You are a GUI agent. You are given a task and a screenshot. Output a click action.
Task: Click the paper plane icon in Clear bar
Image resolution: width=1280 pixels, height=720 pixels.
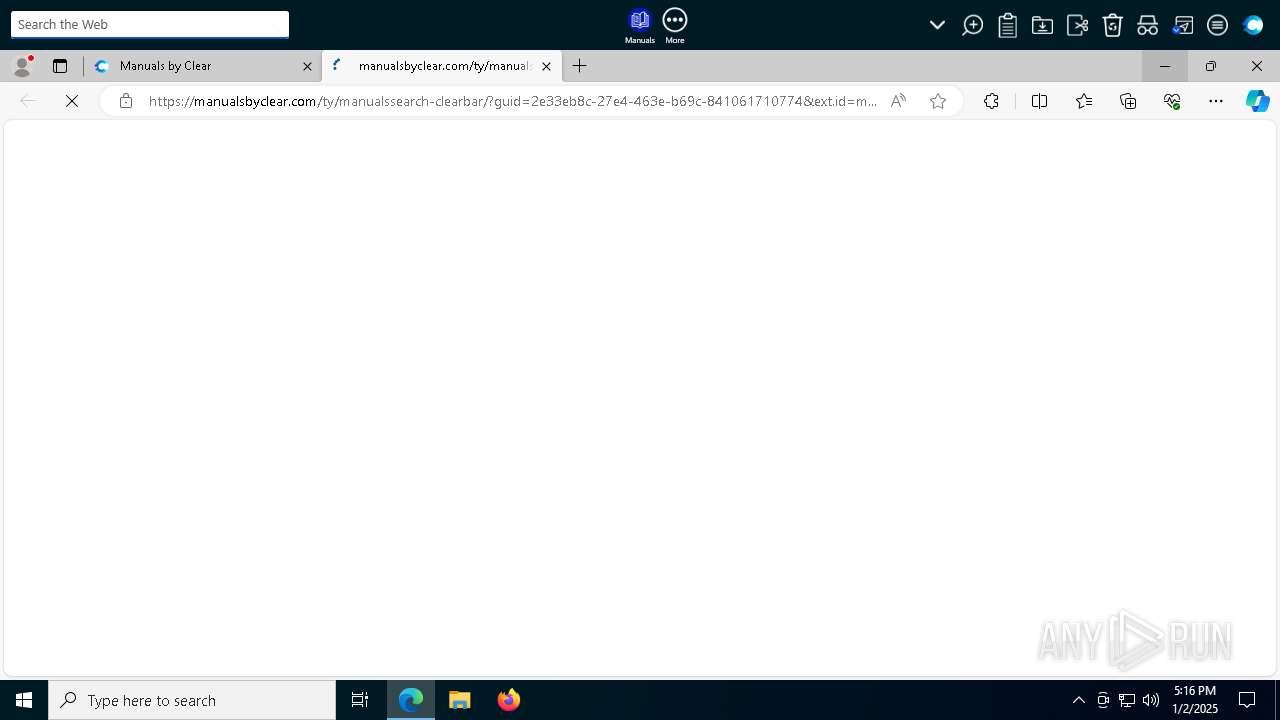tap(1183, 25)
